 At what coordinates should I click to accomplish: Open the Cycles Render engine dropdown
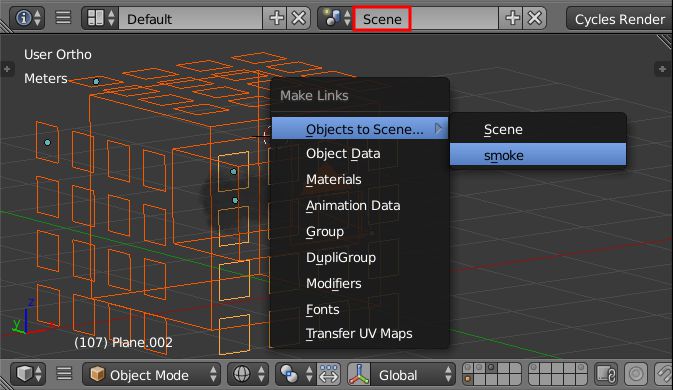coord(619,19)
